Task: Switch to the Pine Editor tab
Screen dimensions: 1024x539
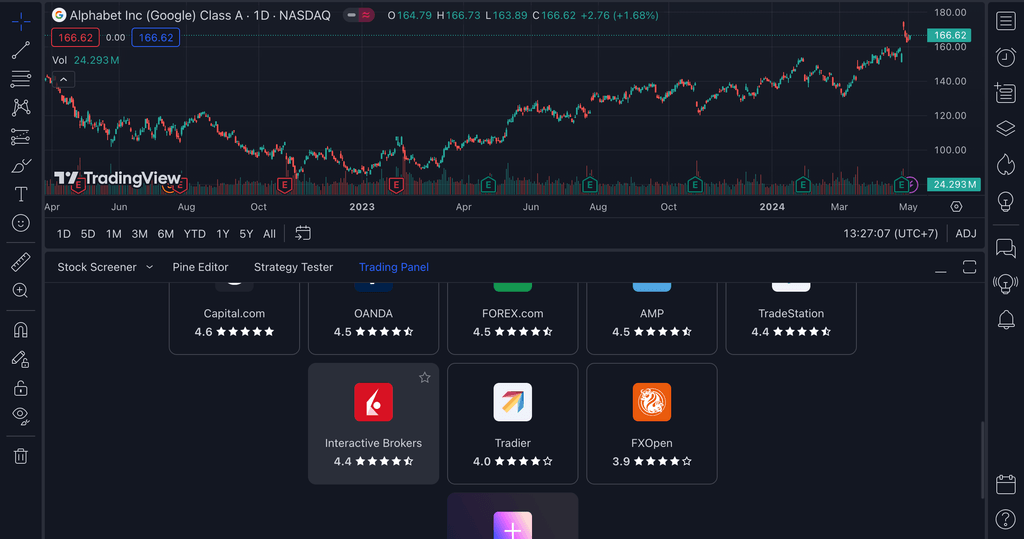Action: 200,267
